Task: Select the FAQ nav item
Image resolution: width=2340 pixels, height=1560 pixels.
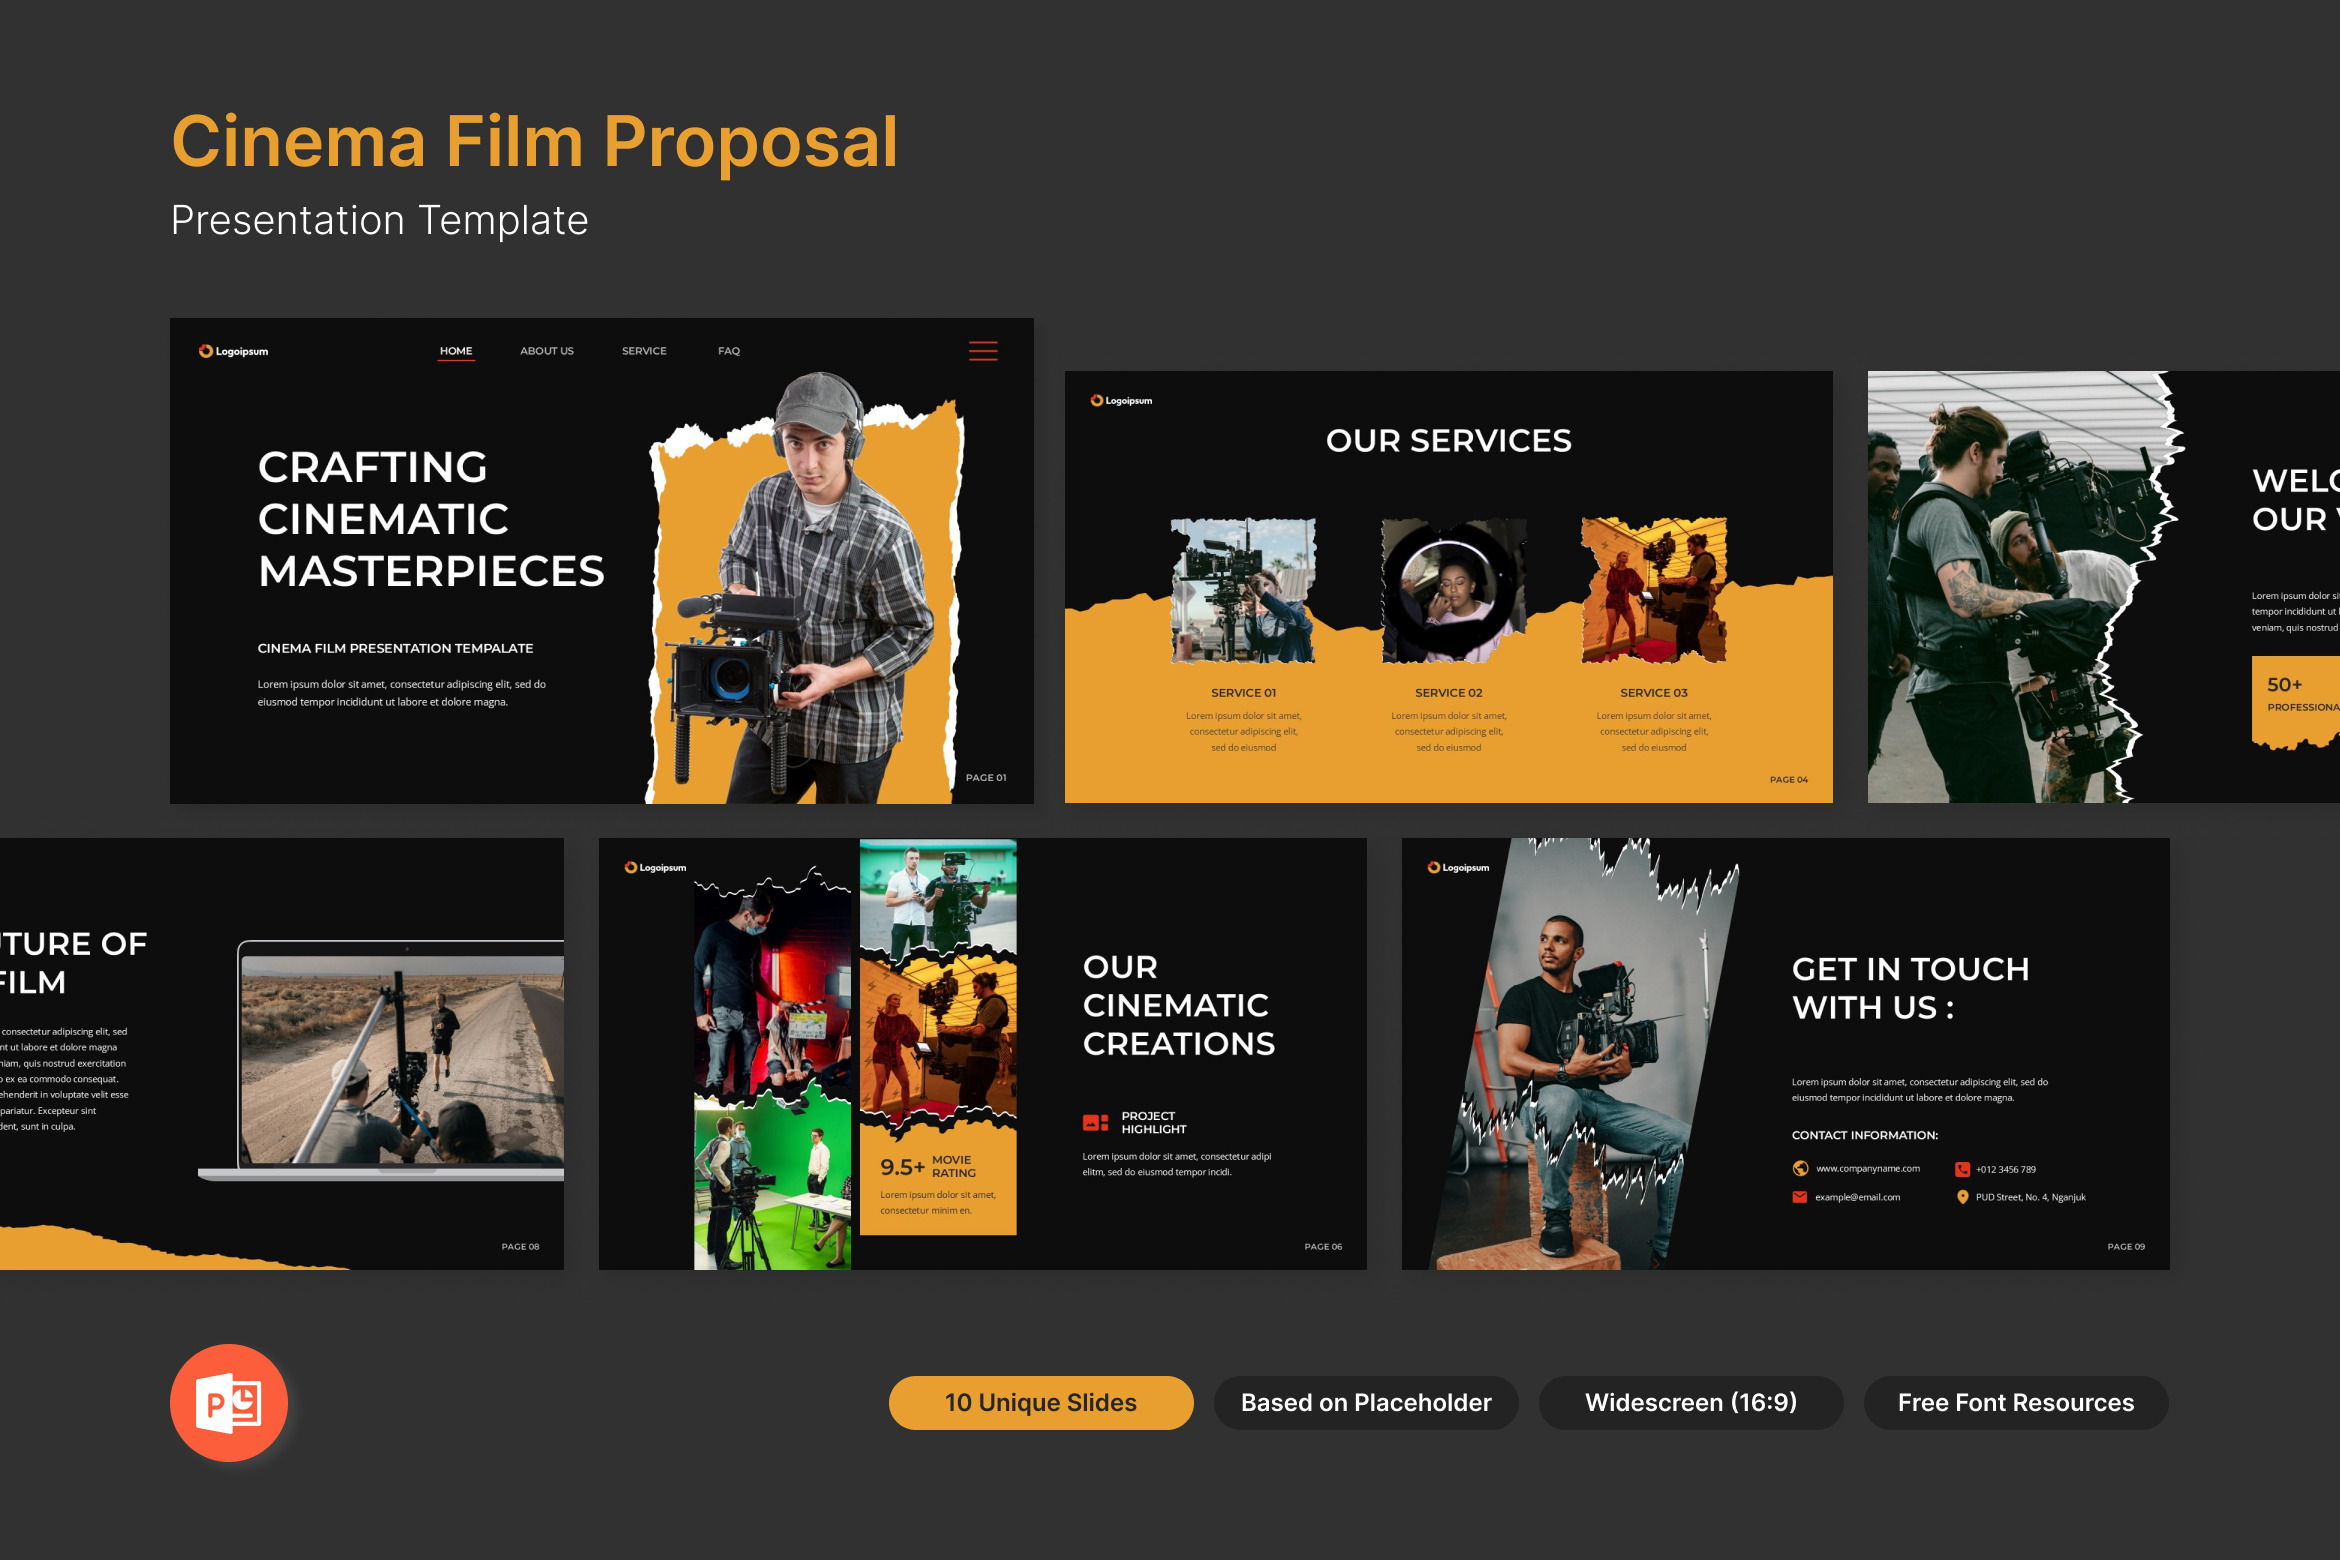Action: pyautogui.click(x=729, y=351)
